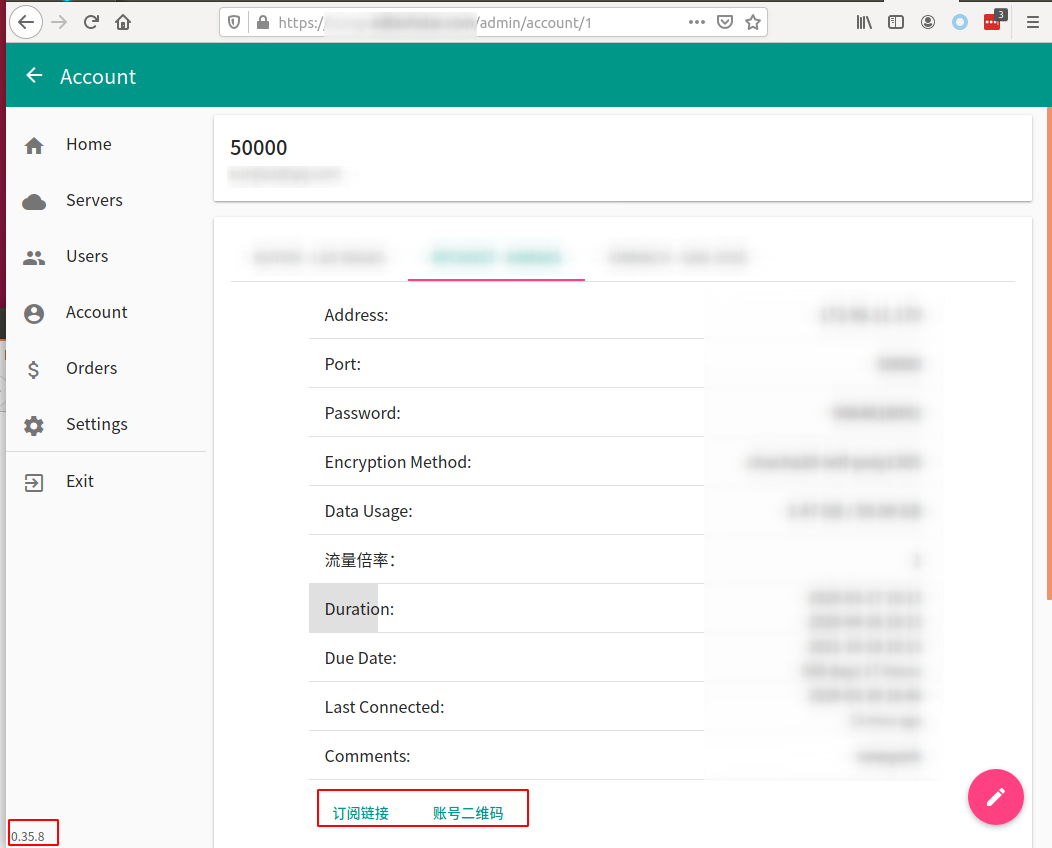The width and height of the screenshot is (1052, 848).
Task: Open the Firefox Library icon
Action: (863, 21)
